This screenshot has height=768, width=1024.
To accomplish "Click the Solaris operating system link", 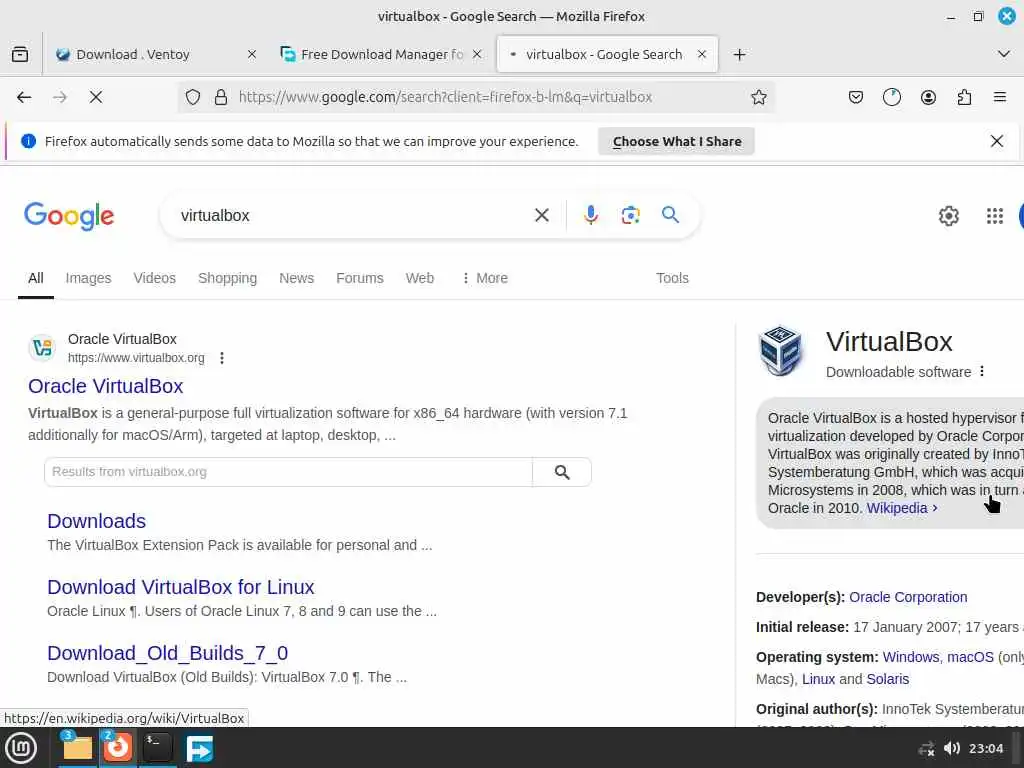I will (888, 679).
